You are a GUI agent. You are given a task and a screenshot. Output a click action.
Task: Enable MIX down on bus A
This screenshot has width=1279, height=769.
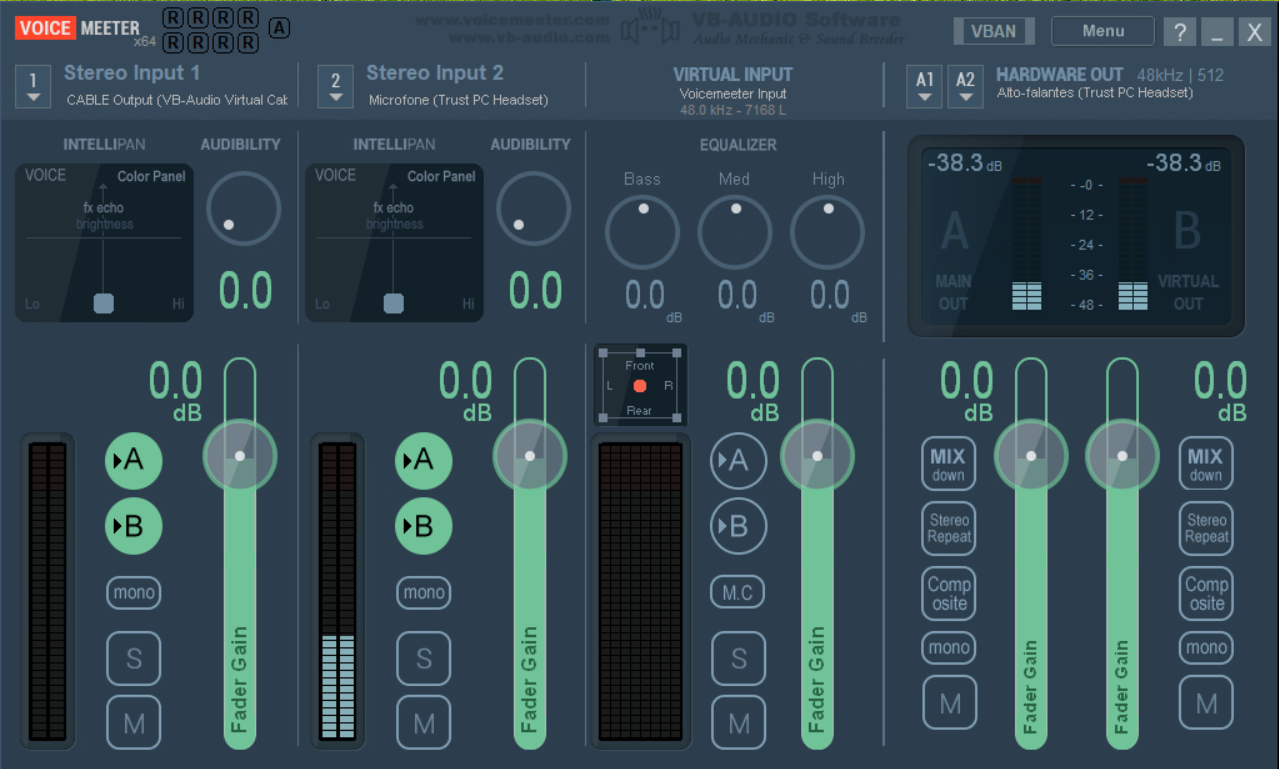948,464
